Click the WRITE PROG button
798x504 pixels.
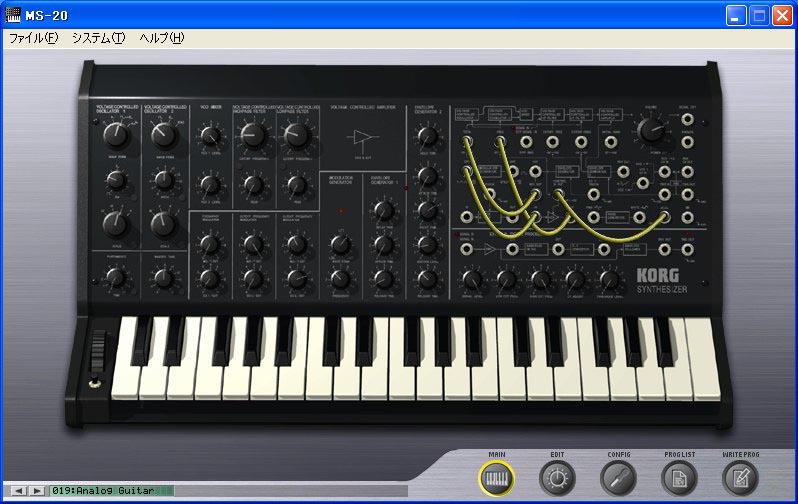(x=740, y=479)
